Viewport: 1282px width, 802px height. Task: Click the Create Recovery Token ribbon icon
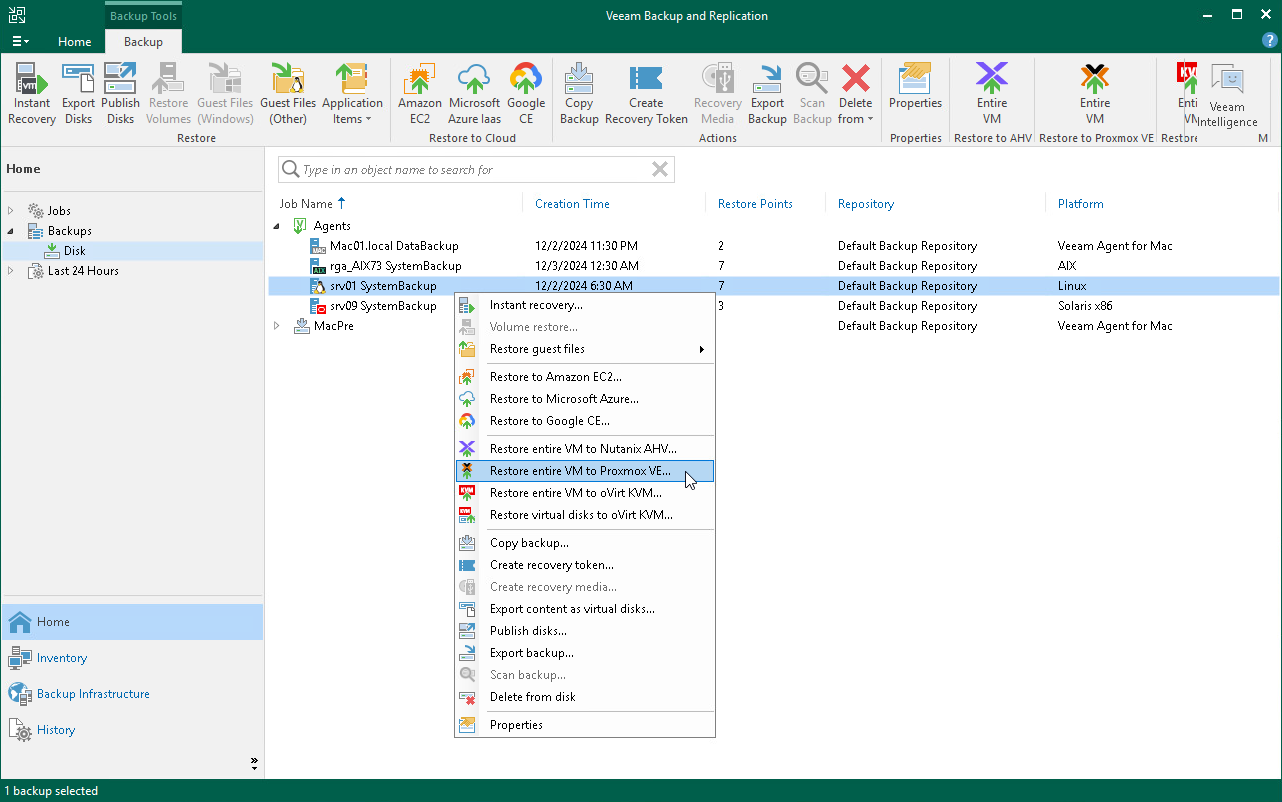coord(646,92)
